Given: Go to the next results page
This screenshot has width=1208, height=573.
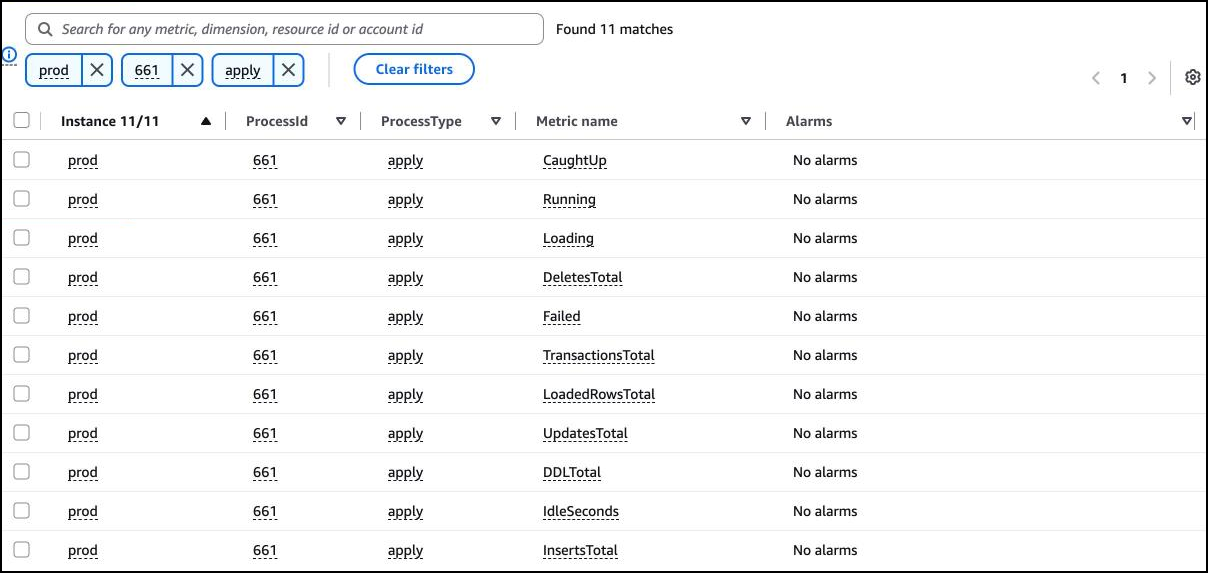Looking at the screenshot, I should point(1152,78).
